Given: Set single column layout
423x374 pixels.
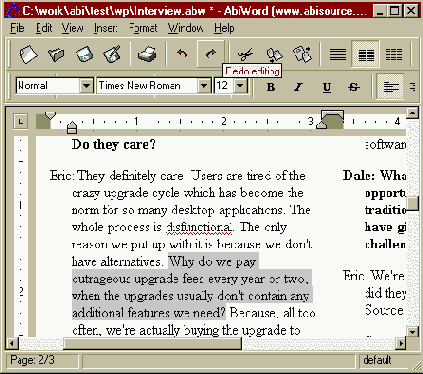Looking at the screenshot, I should tap(338, 54).
